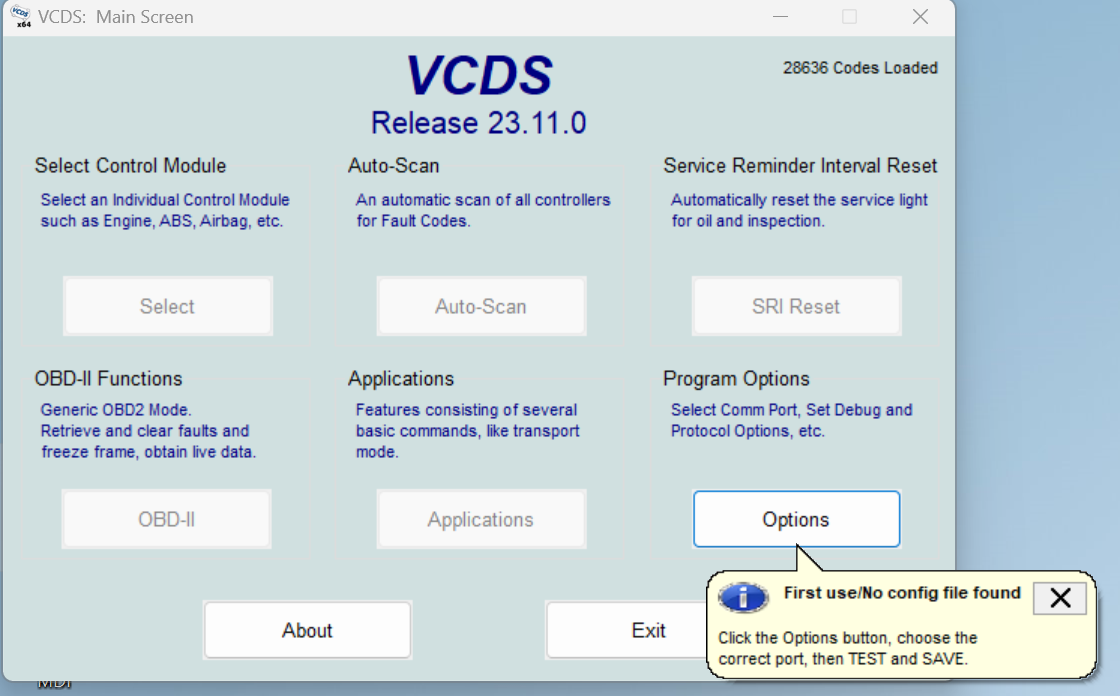Image resolution: width=1120 pixels, height=696 pixels.
Task: Click the SRI Reset button
Action: click(x=796, y=307)
